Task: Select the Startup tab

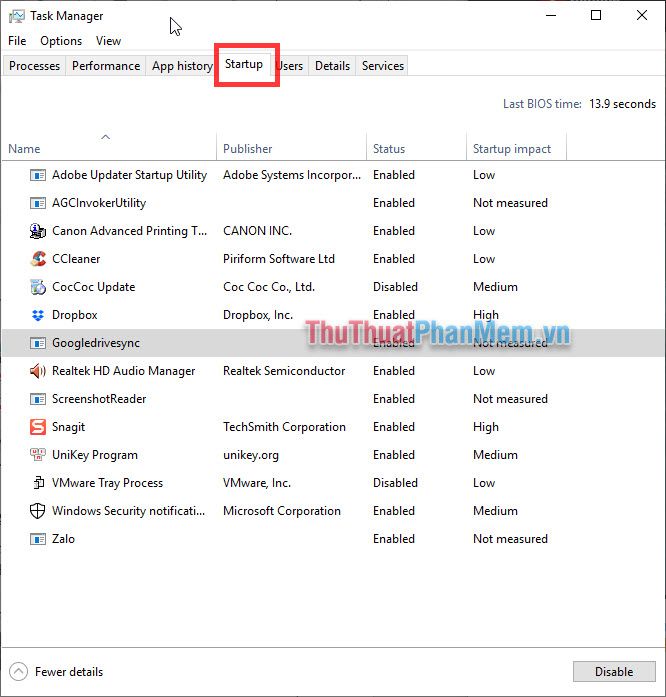Action: (244, 64)
